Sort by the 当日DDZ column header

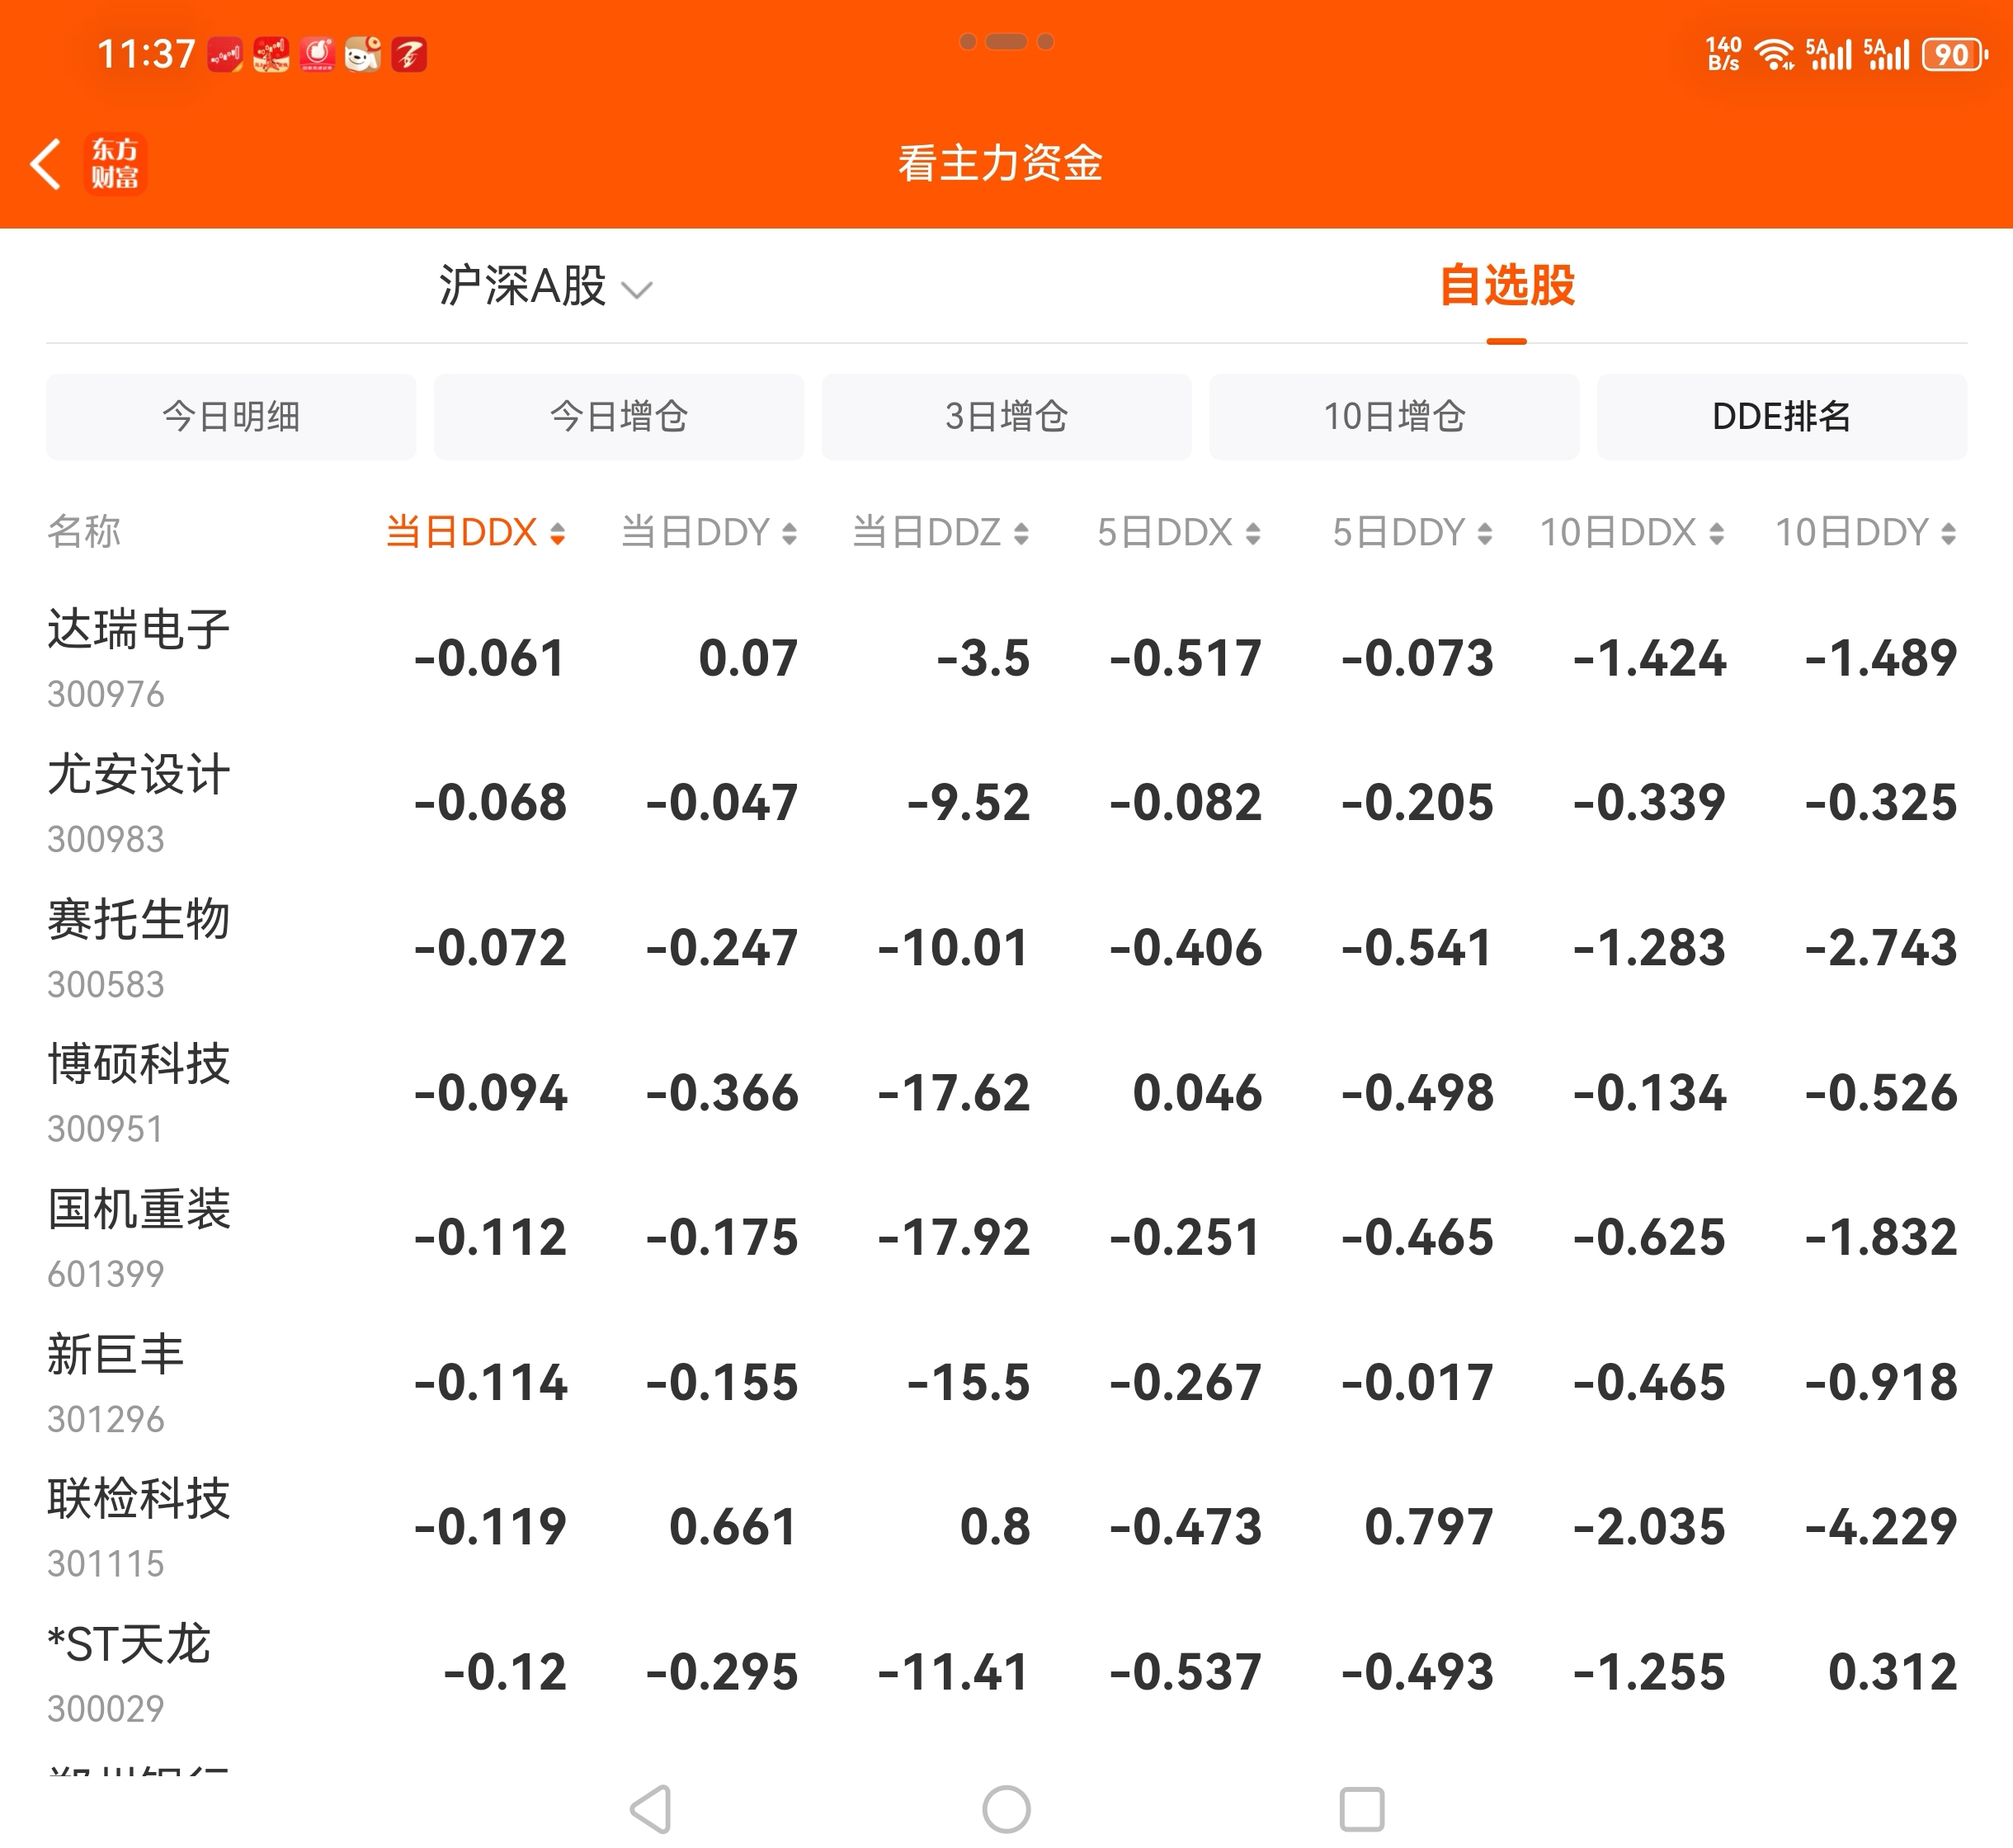[940, 532]
